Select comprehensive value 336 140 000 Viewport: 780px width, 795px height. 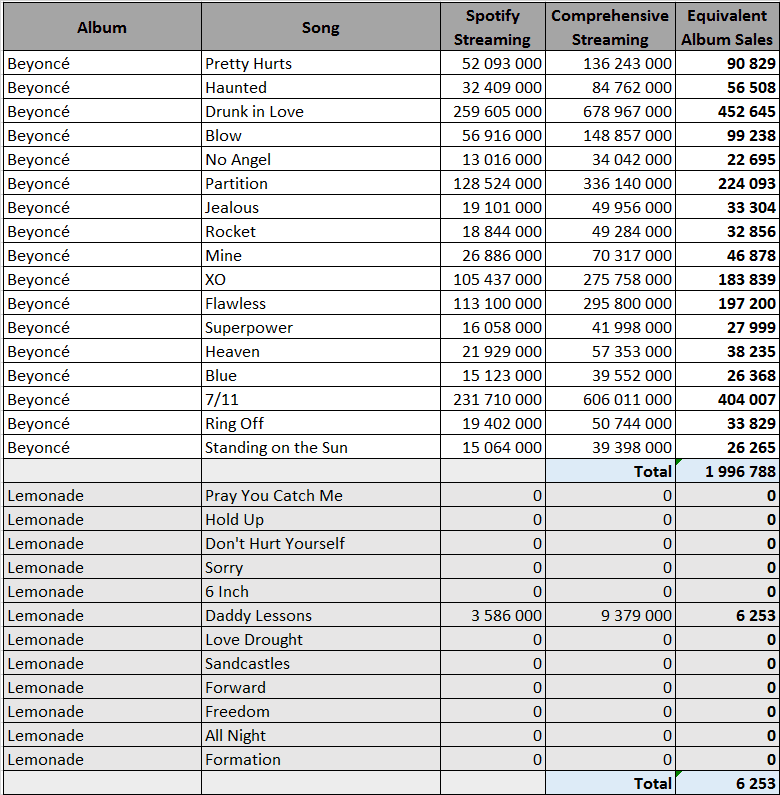click(x=611, y=183)
